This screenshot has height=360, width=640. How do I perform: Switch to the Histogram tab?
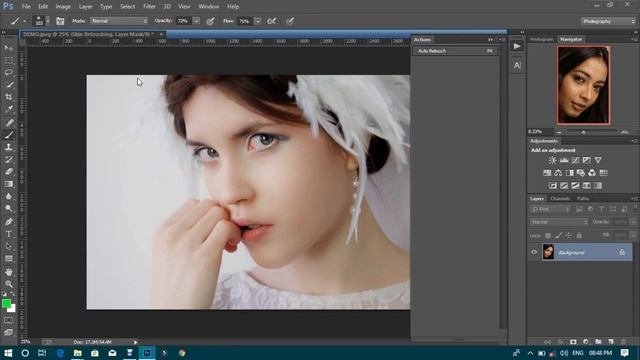coord(542,39)
